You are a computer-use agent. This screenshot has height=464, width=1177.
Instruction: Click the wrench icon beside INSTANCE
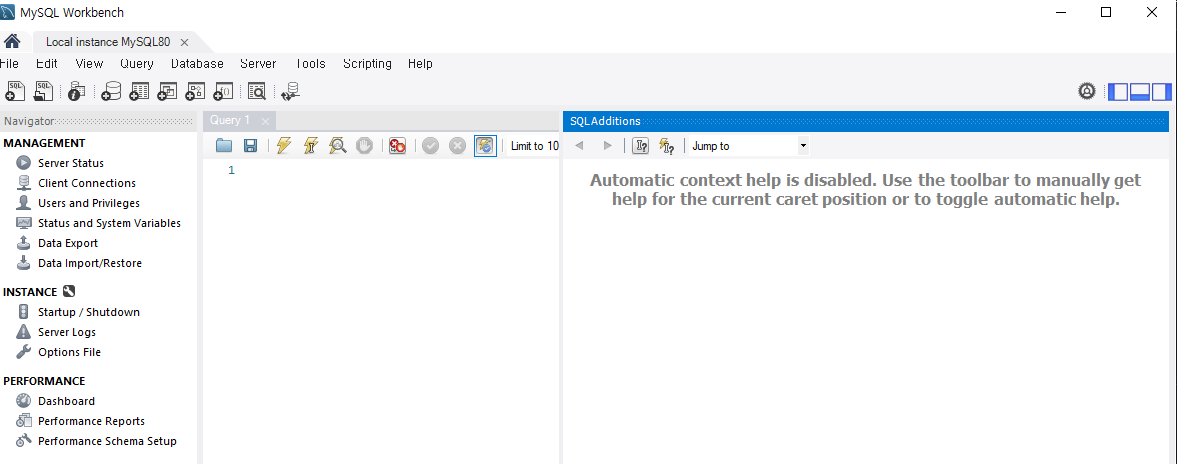[x=69, y=292]
